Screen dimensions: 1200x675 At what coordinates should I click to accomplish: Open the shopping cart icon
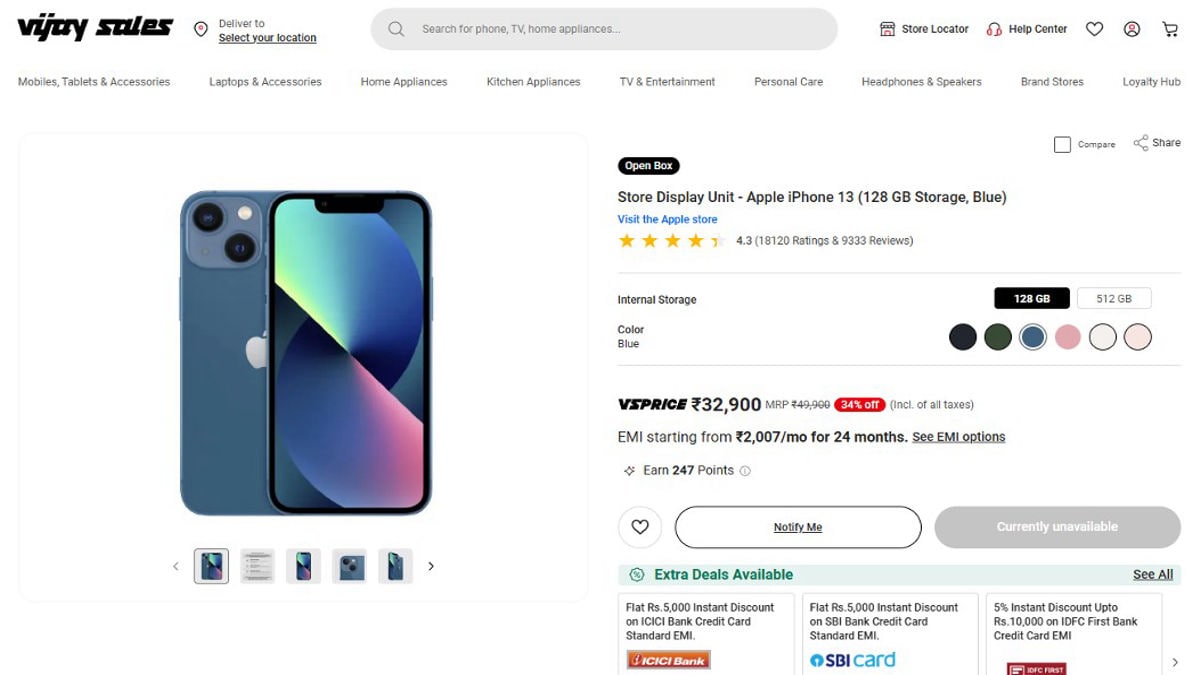pyautogui.click(x=1170, y=29)
